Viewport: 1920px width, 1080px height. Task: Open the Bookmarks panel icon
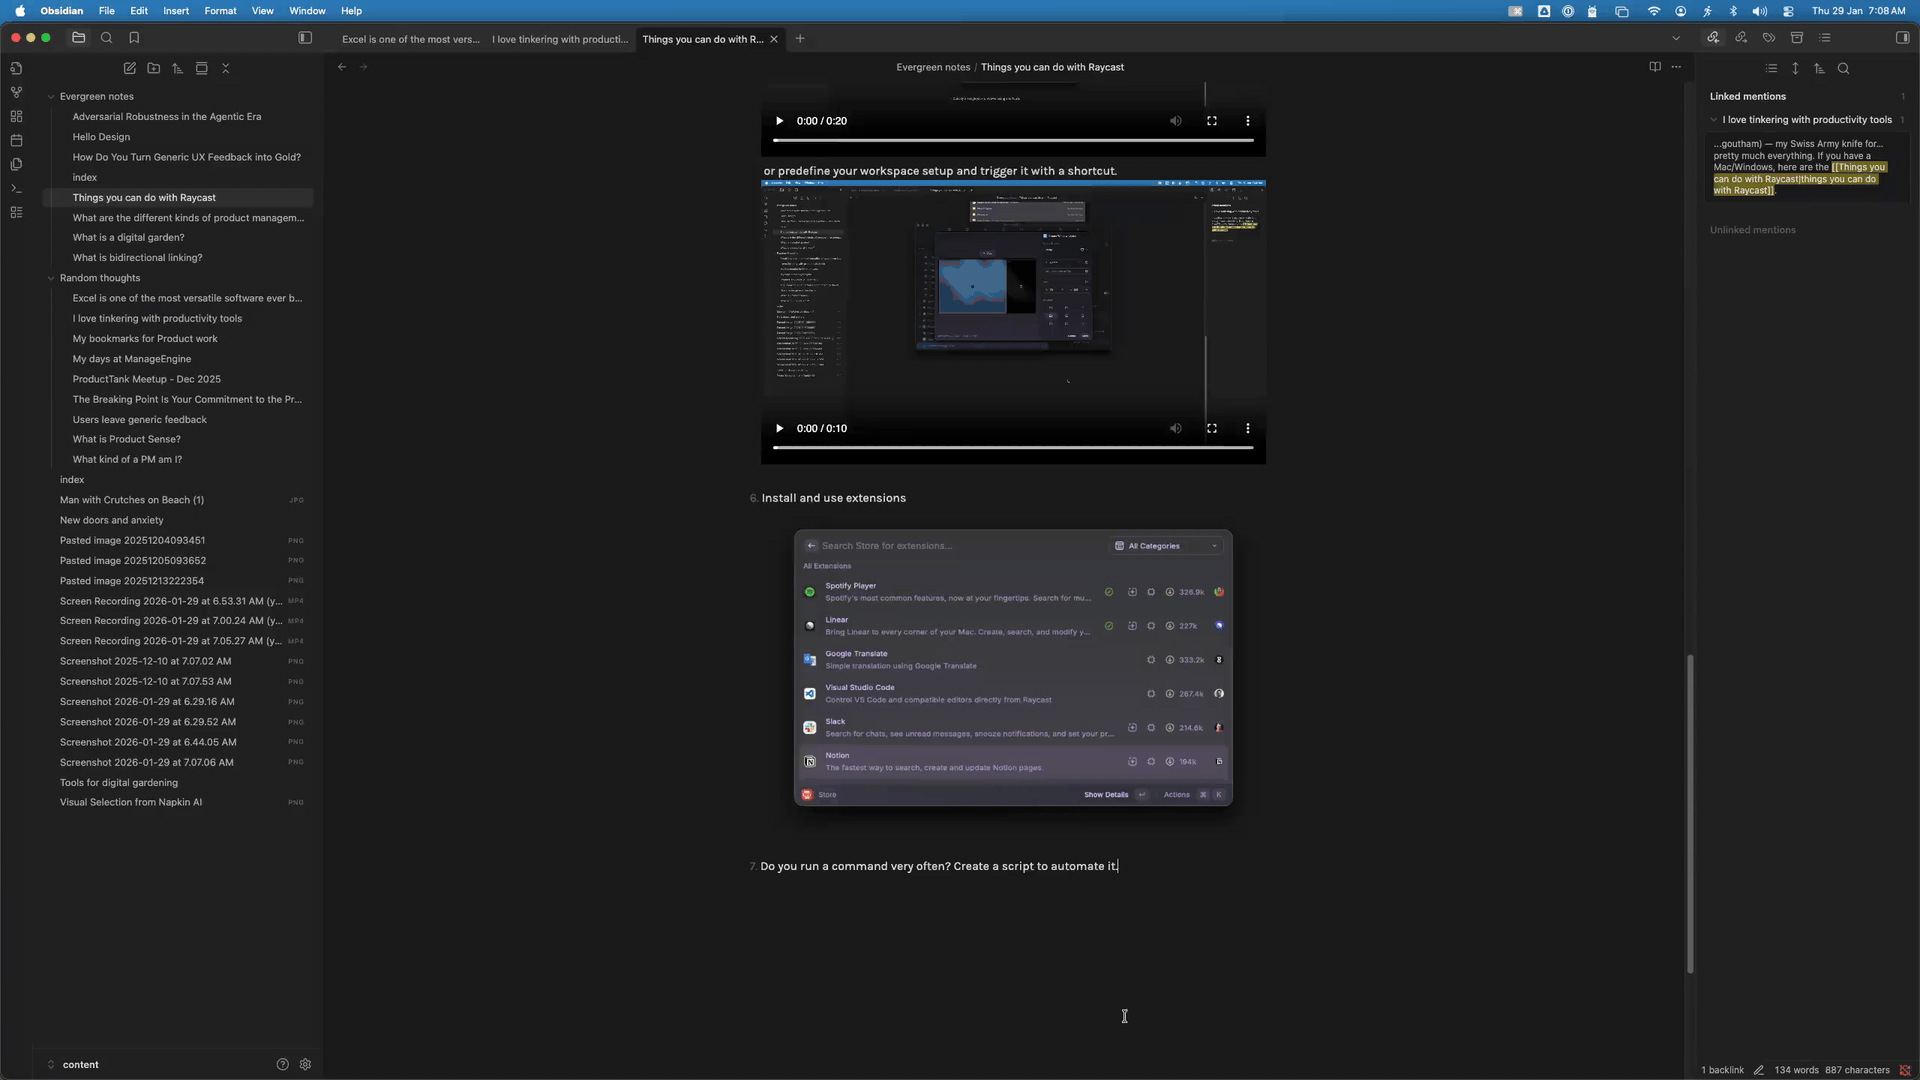[x=134, y=38]
